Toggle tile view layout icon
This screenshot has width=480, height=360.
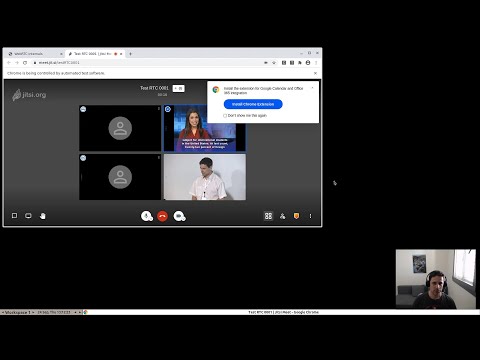268,216
